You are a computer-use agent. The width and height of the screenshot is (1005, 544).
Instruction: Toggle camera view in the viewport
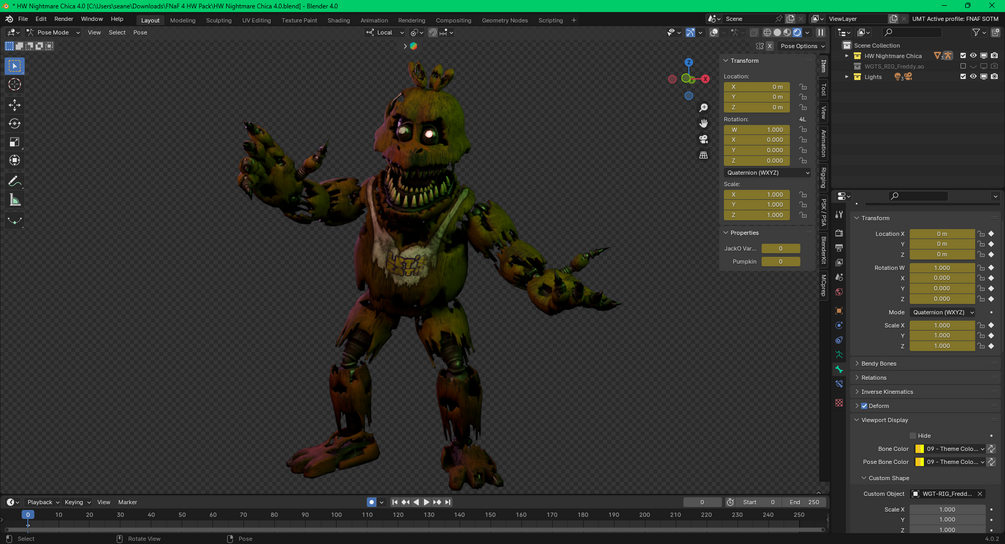(x=704, y=139)
